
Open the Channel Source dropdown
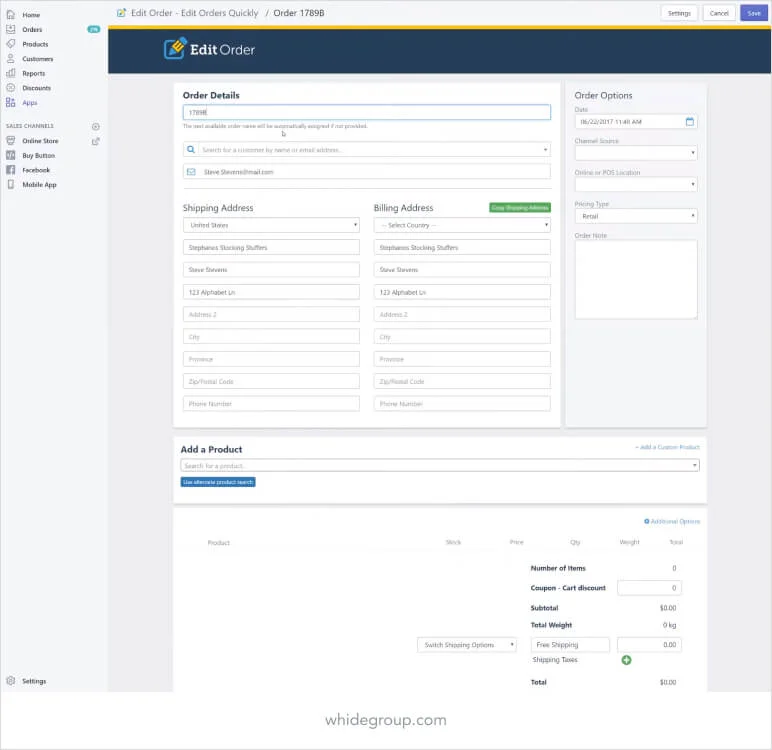(x=636, y=153)
